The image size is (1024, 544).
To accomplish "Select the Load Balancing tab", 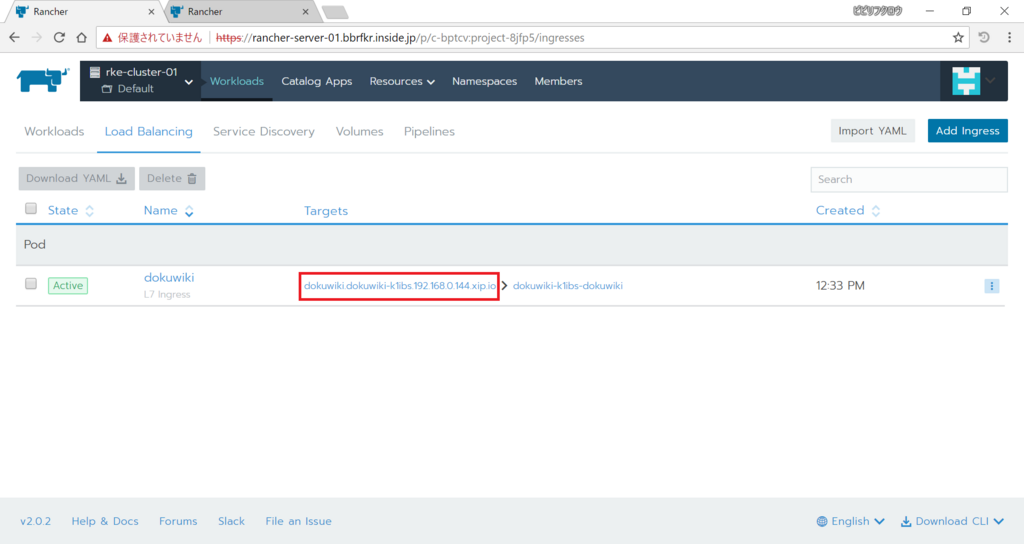I will [x=149, y=131].
